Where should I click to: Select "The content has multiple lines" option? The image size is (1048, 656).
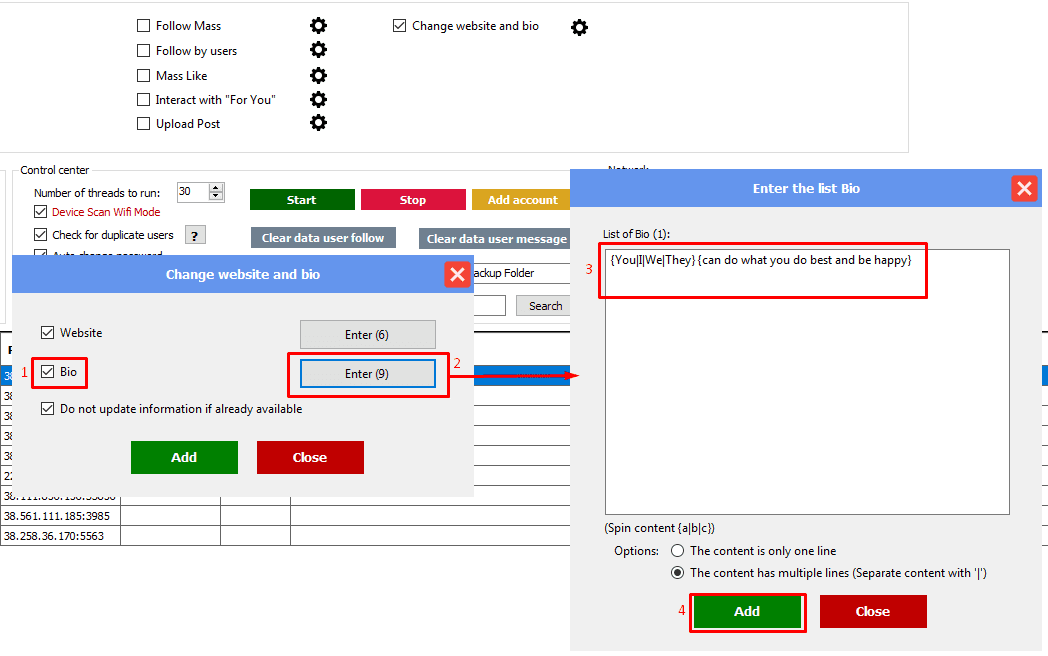(x=678, y=573)
